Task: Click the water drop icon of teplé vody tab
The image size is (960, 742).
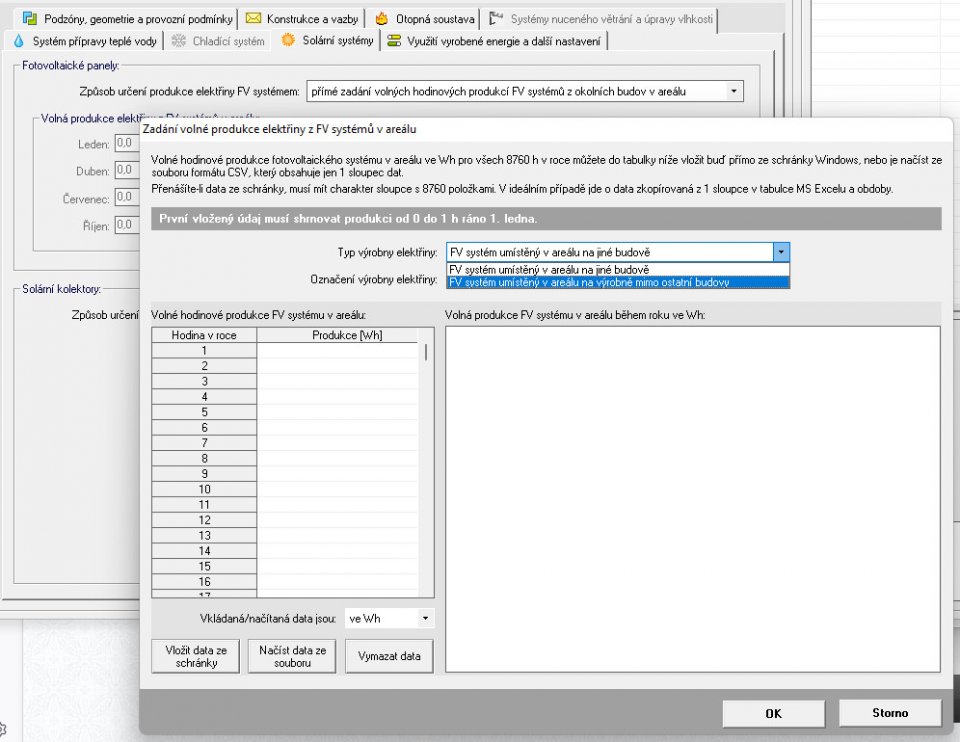Action: tap(18, 41)
